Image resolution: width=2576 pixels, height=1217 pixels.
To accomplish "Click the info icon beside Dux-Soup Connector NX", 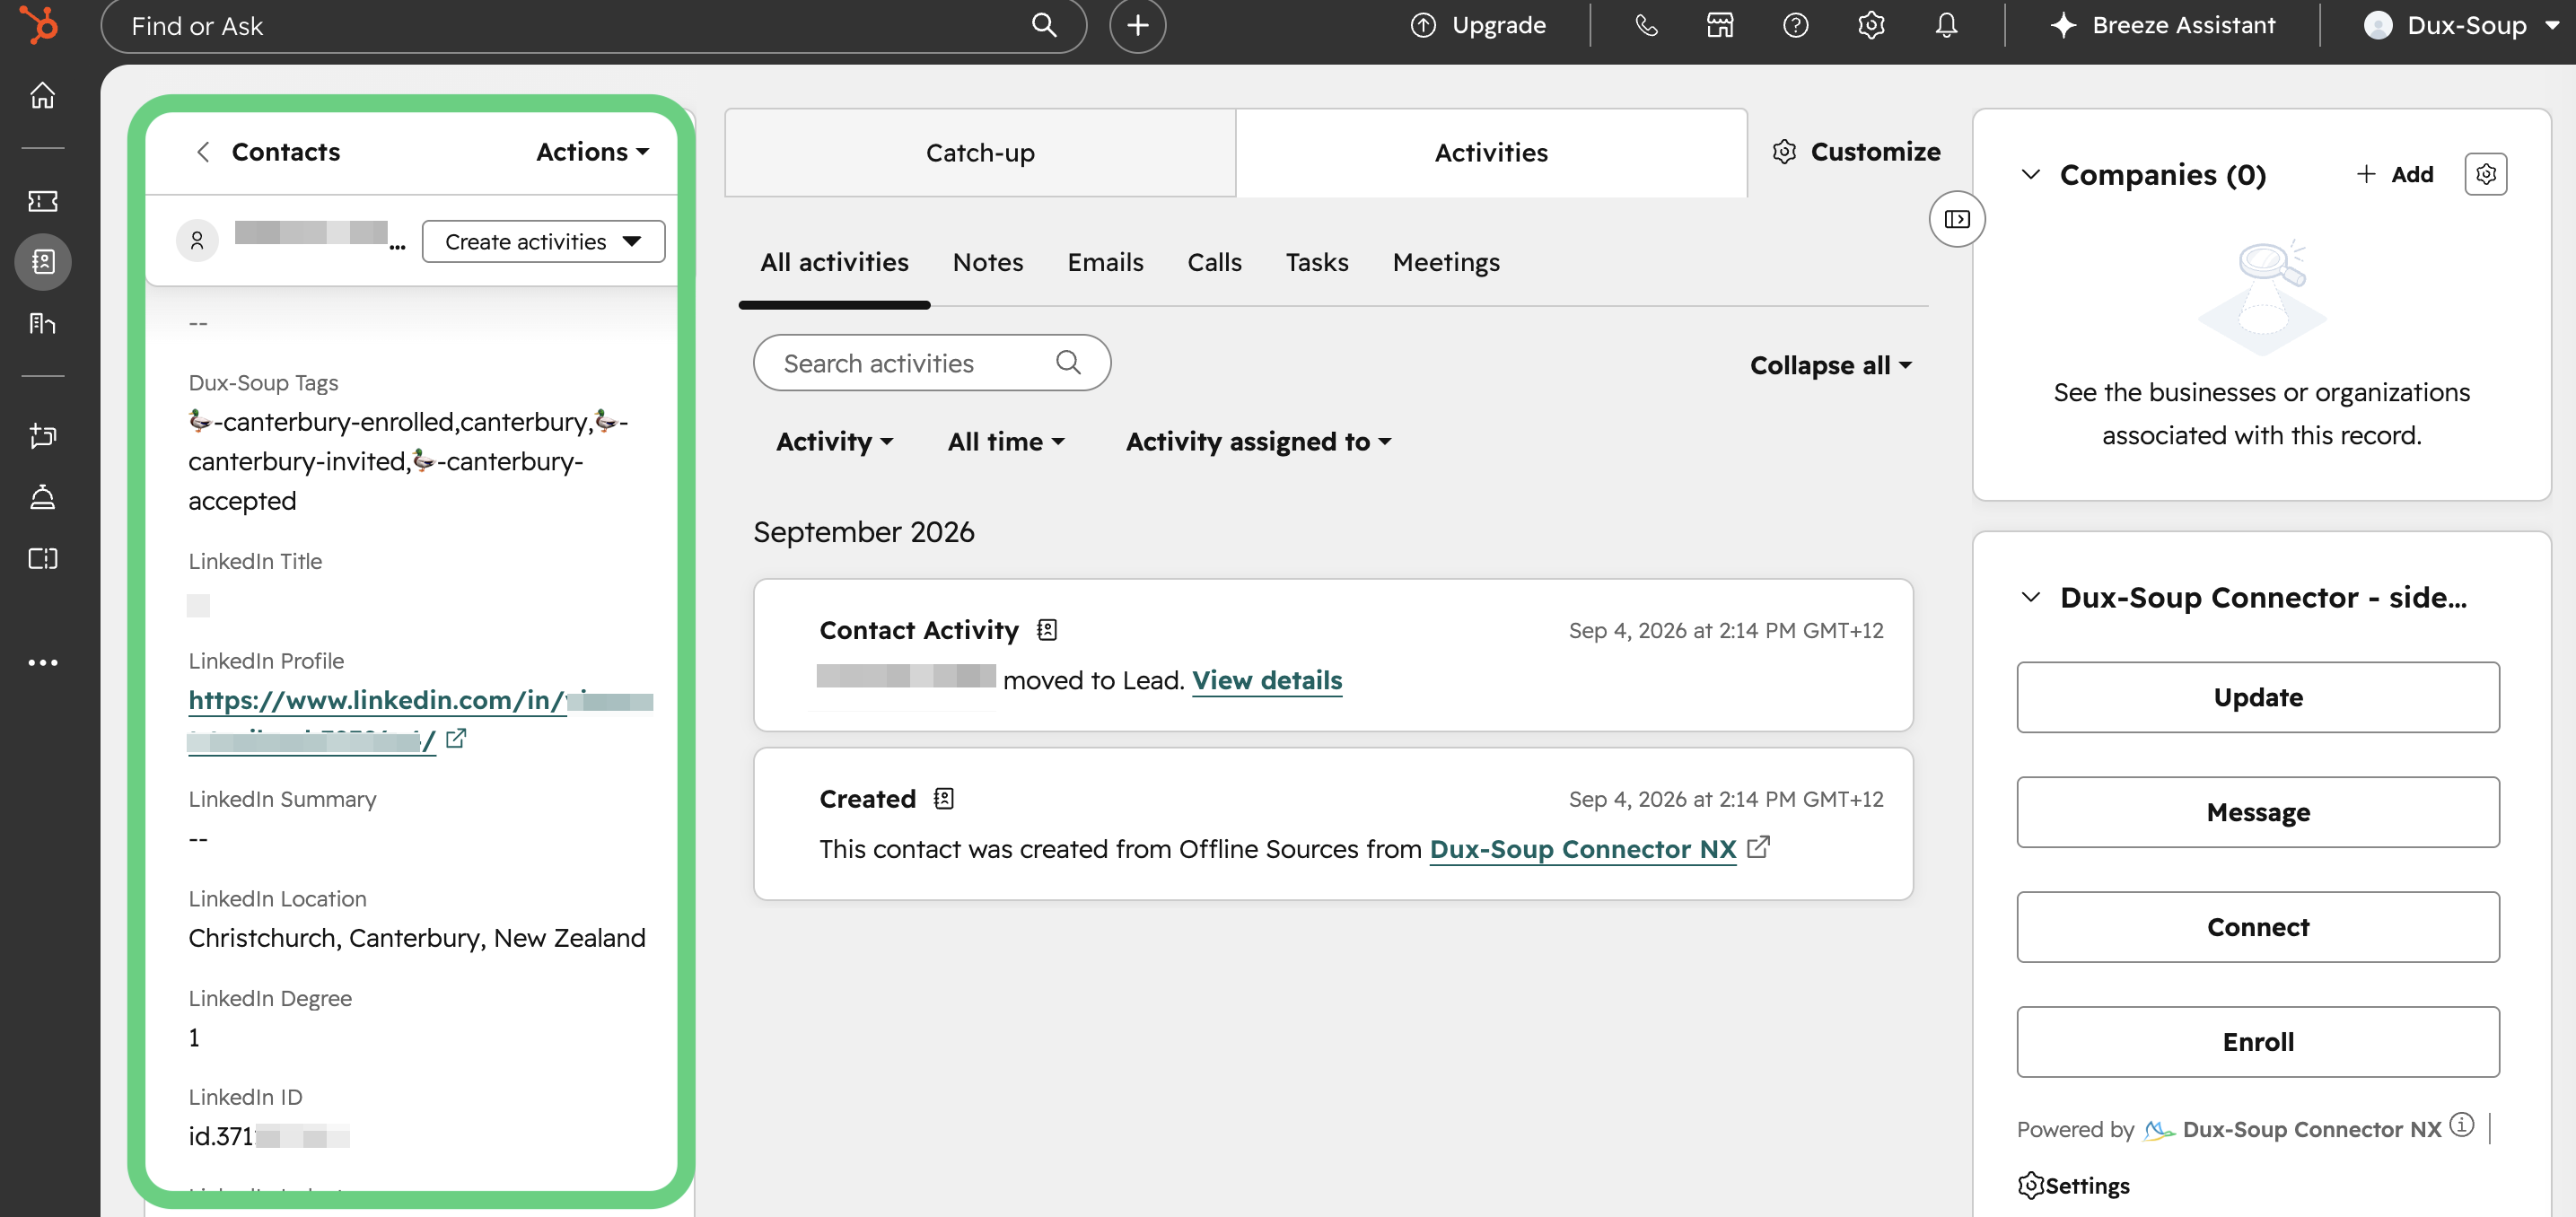I will [2462, 1125].
